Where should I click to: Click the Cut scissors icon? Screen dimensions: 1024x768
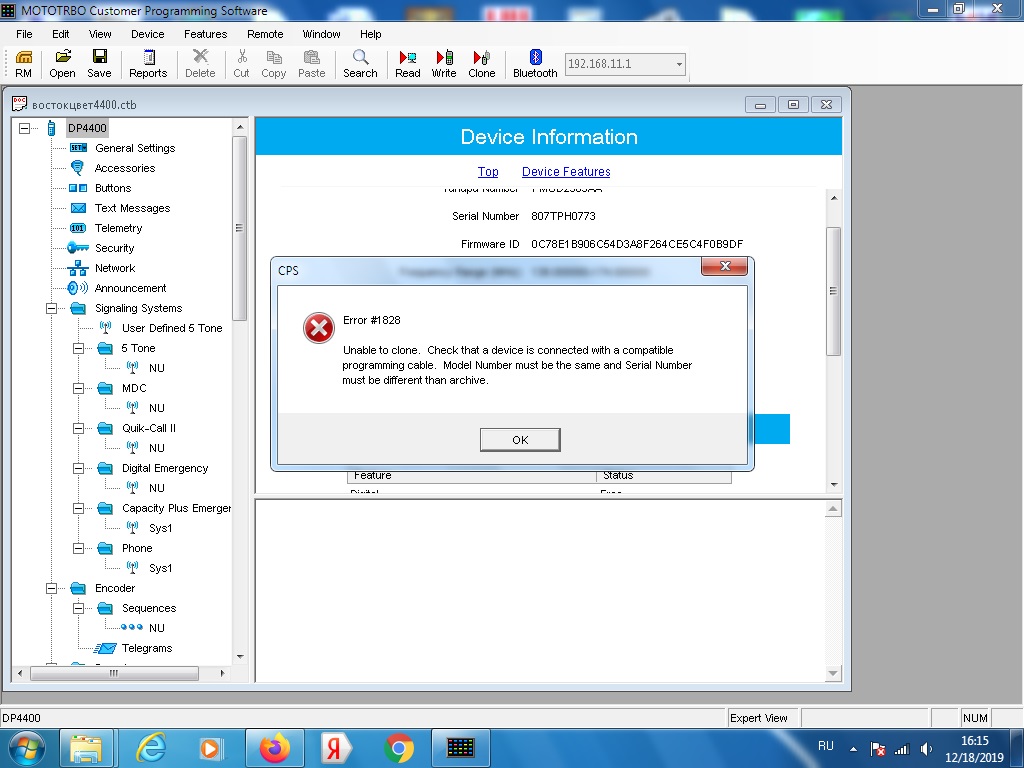click(242, 64)
